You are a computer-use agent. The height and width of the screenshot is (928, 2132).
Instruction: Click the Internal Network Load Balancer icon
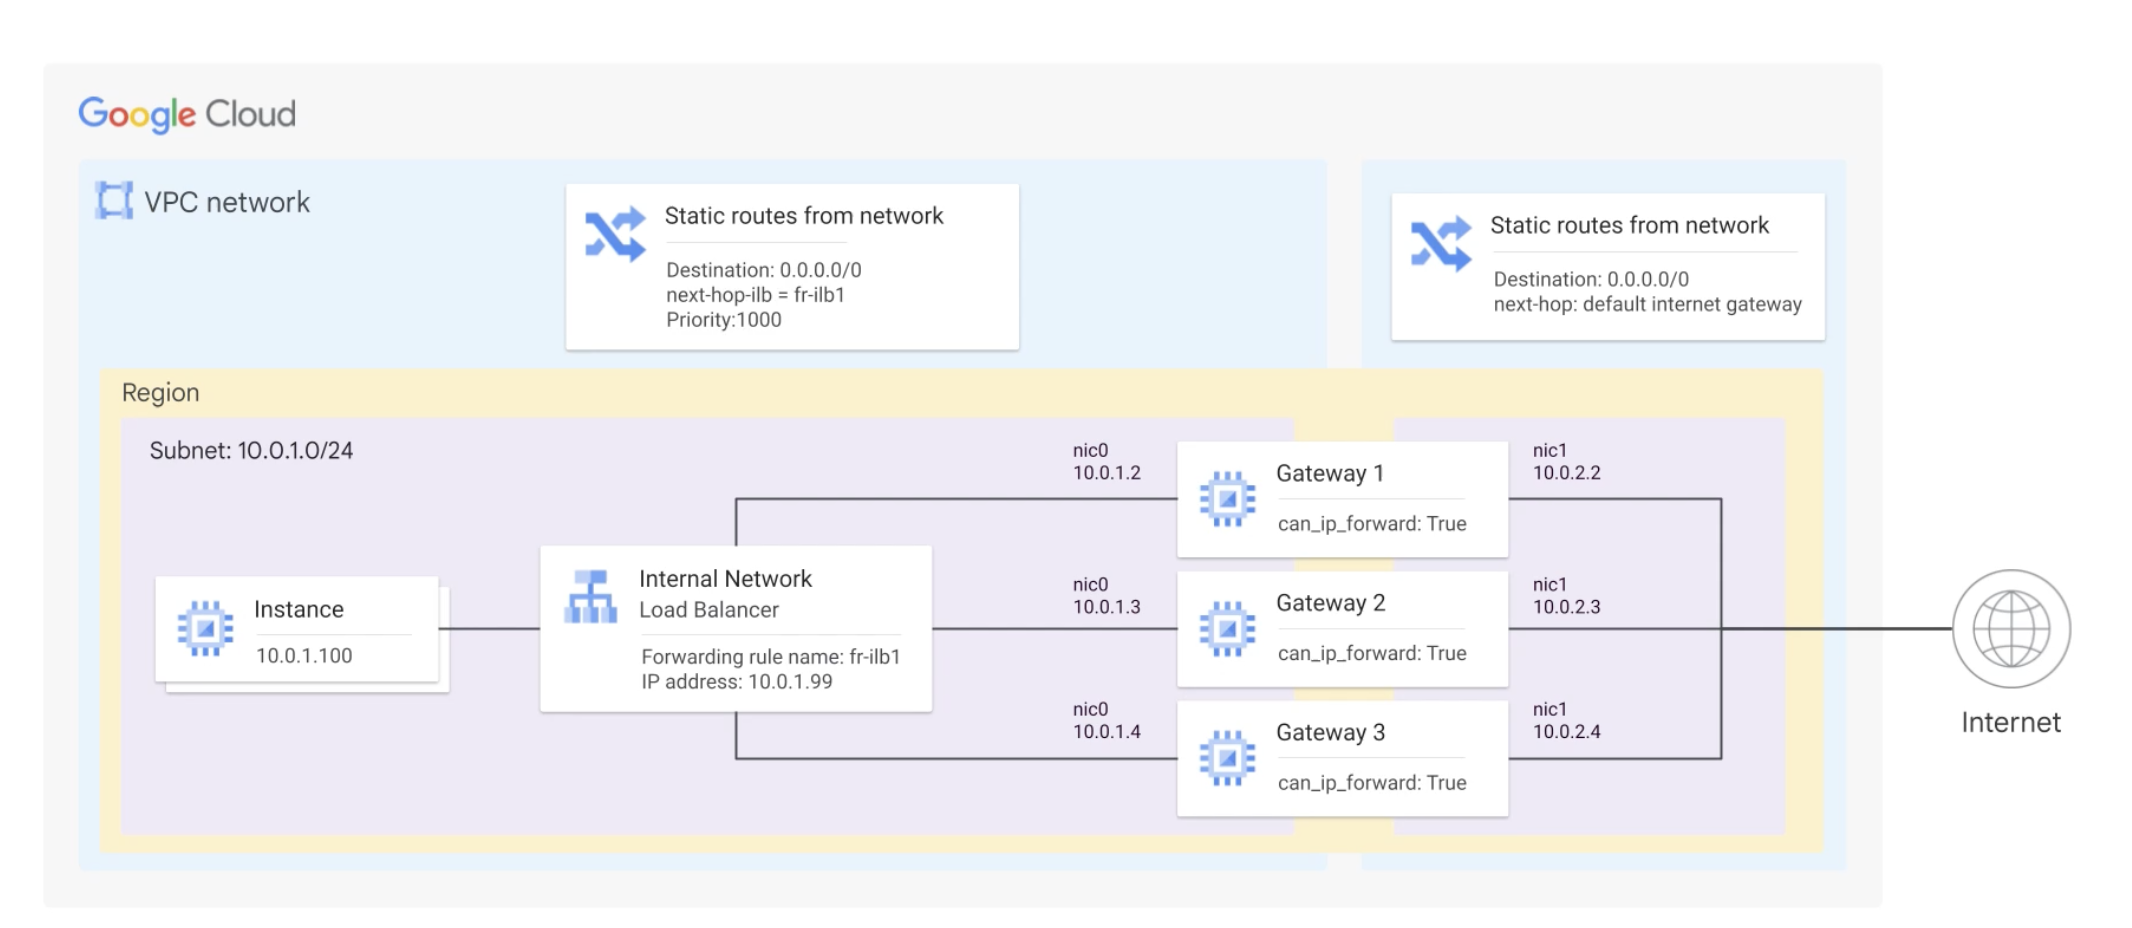591,597
